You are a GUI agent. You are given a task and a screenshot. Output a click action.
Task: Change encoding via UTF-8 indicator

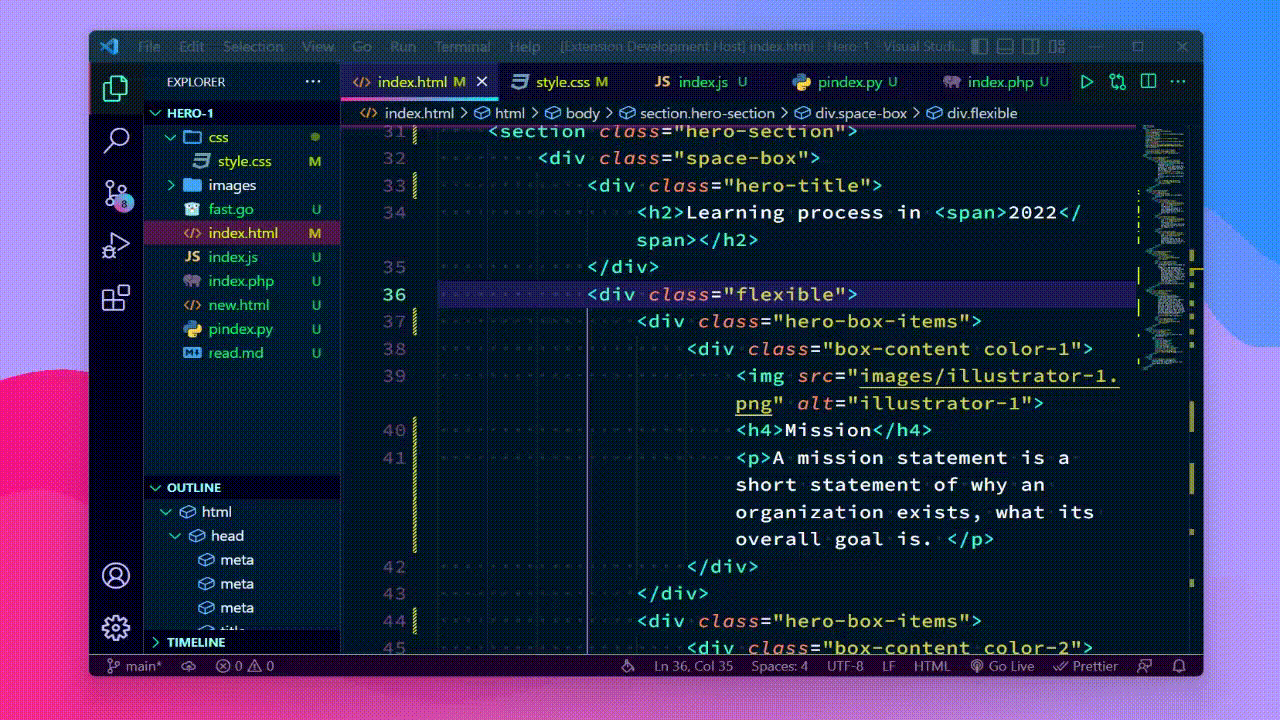[845, 666]
